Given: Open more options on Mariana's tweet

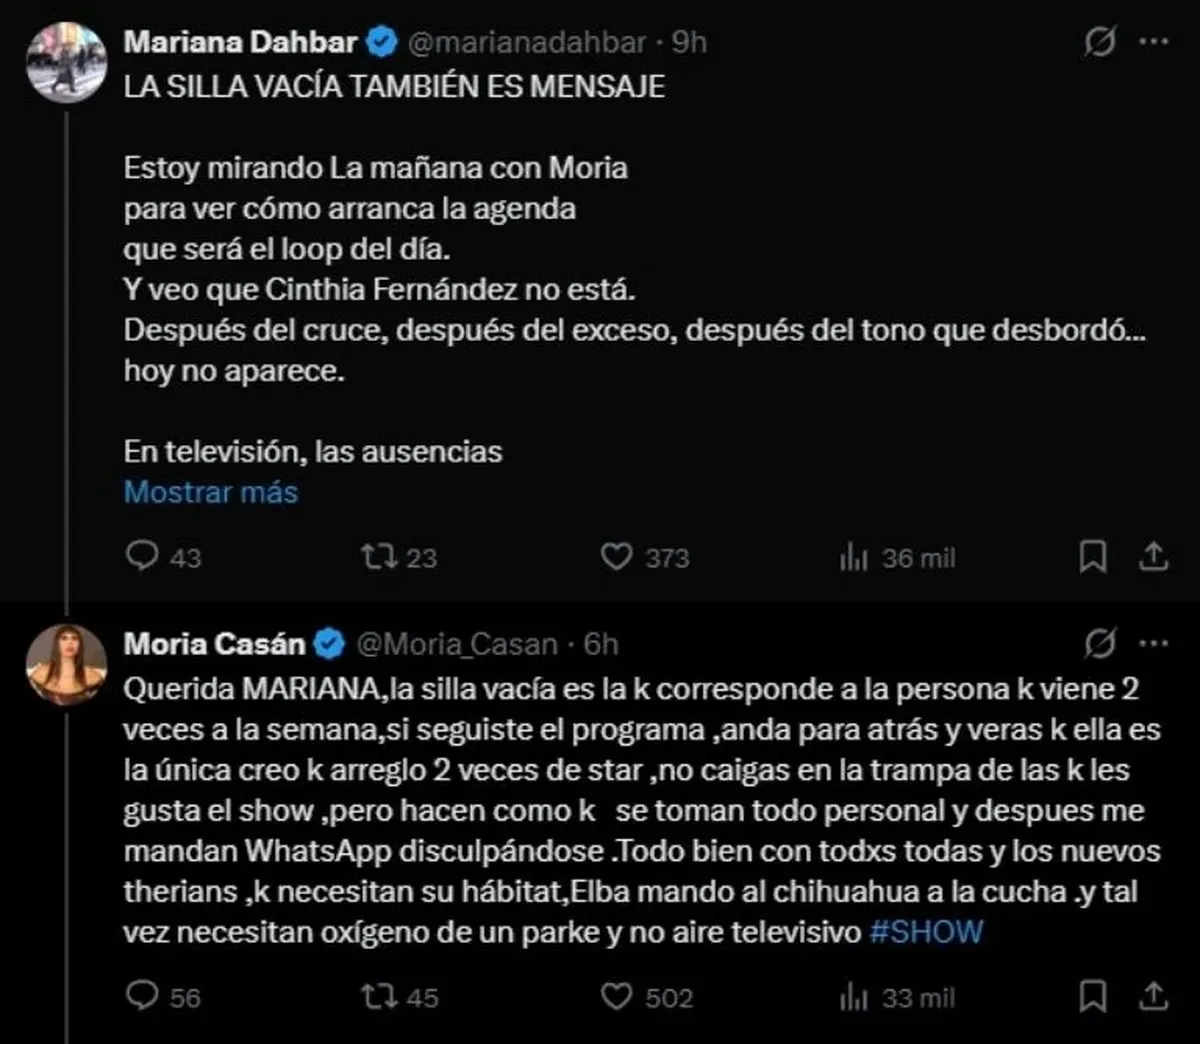Looking at the screenshot, I should [x=1154, y=42].
